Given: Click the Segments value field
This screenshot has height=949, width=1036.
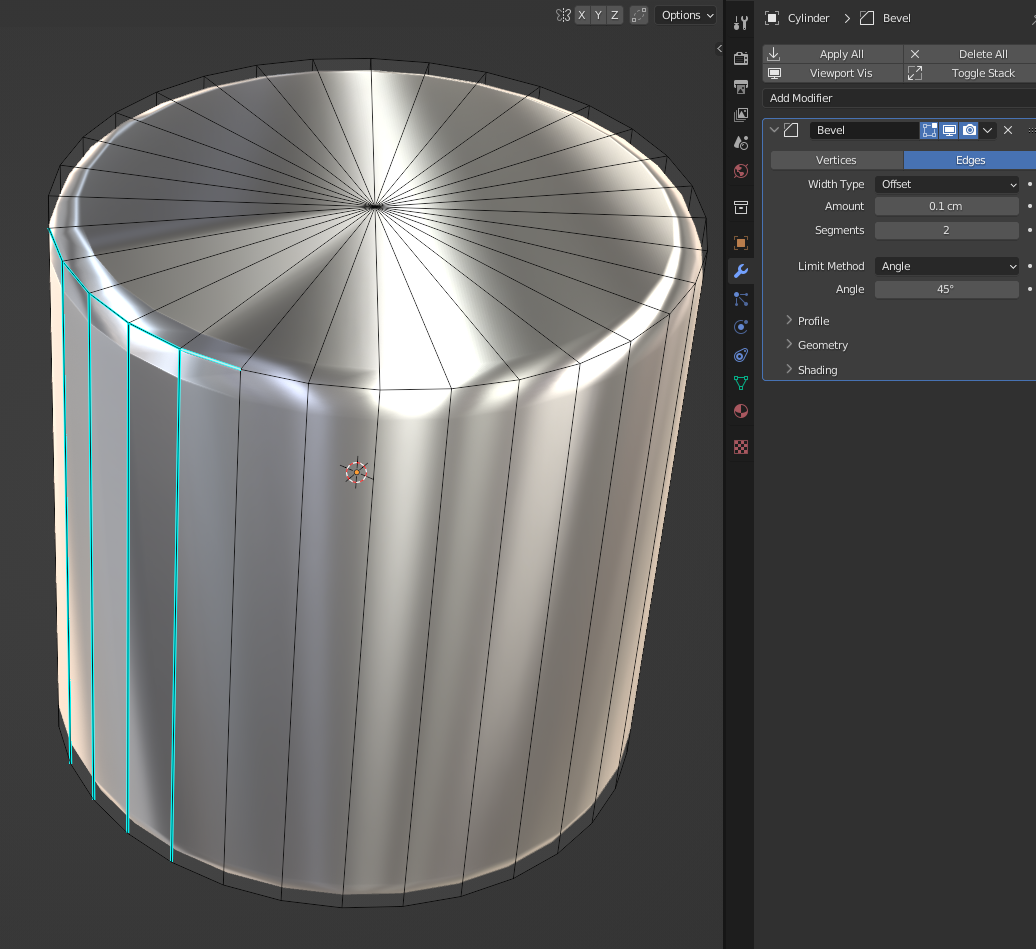Looking at the screenshot, I should [x=946, y=230].
